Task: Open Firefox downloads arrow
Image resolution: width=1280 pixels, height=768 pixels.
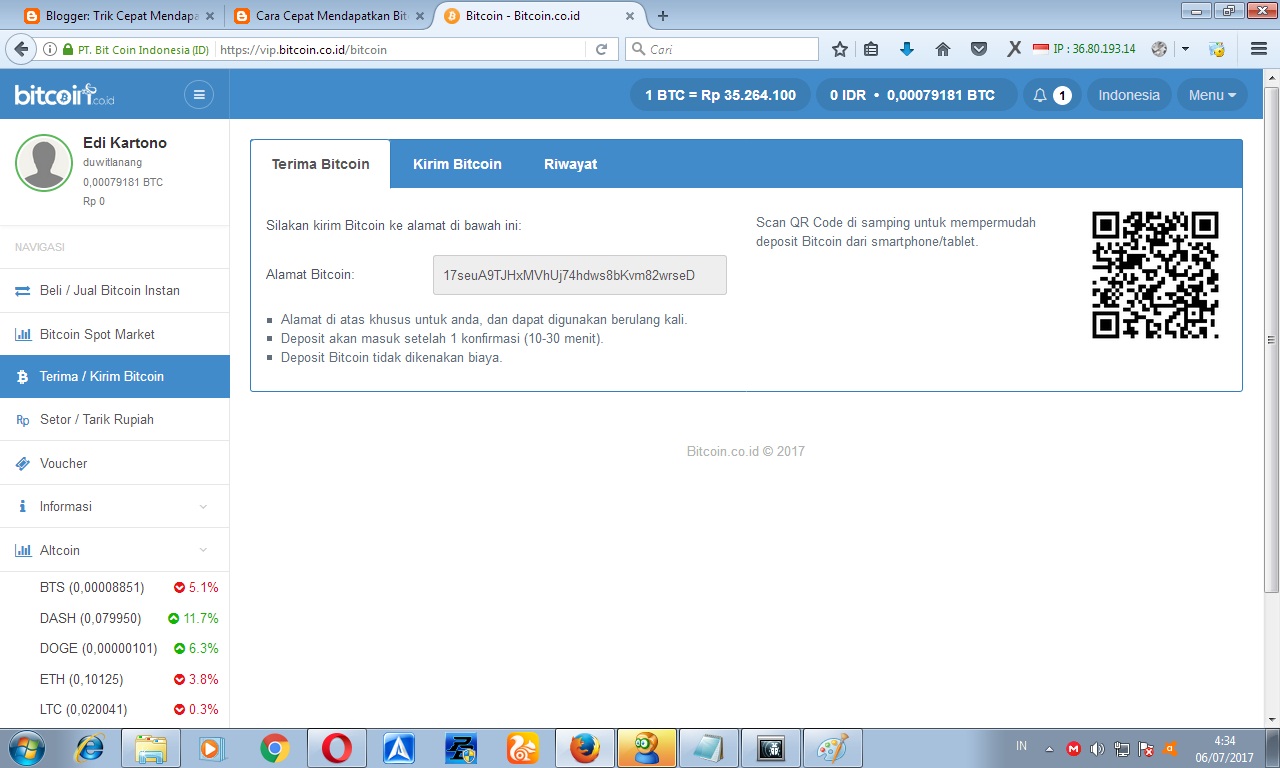Action: tap(907, 49)
